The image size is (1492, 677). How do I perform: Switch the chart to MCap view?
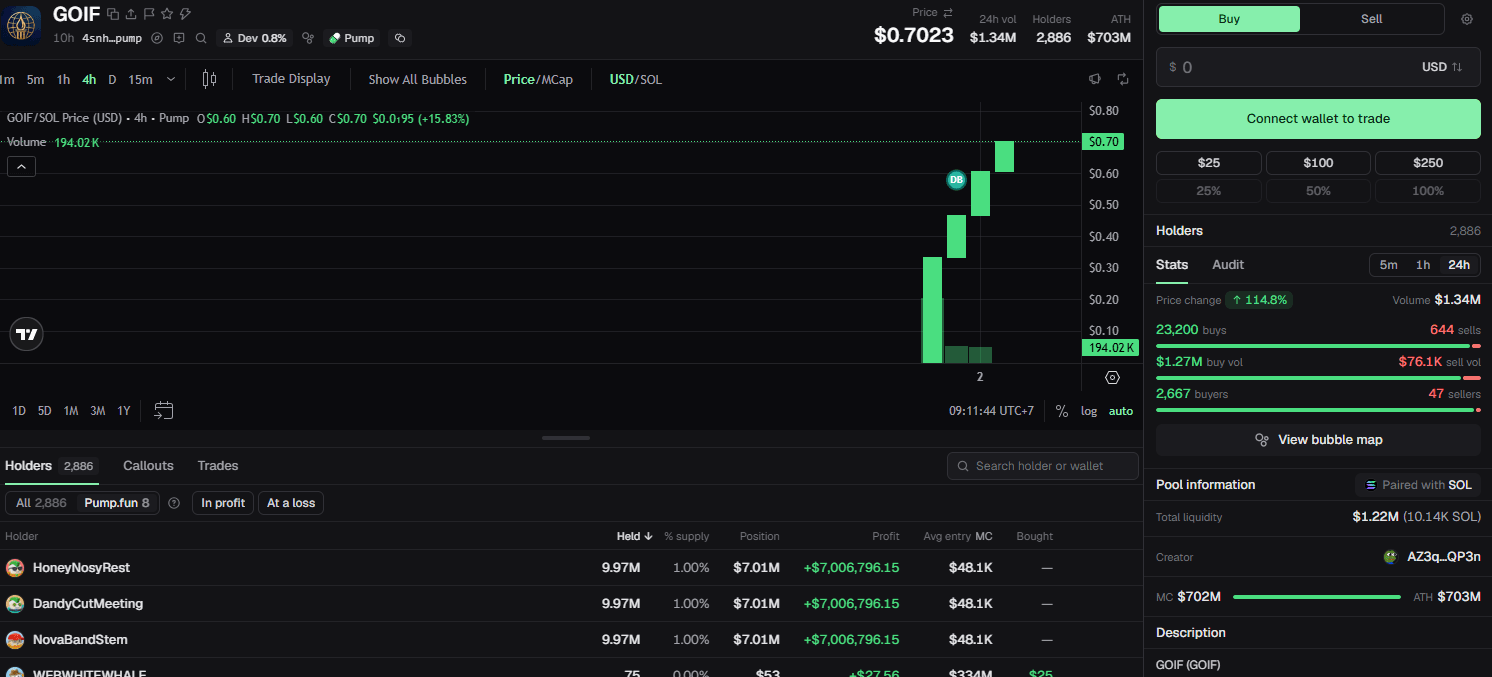point(557,79)
